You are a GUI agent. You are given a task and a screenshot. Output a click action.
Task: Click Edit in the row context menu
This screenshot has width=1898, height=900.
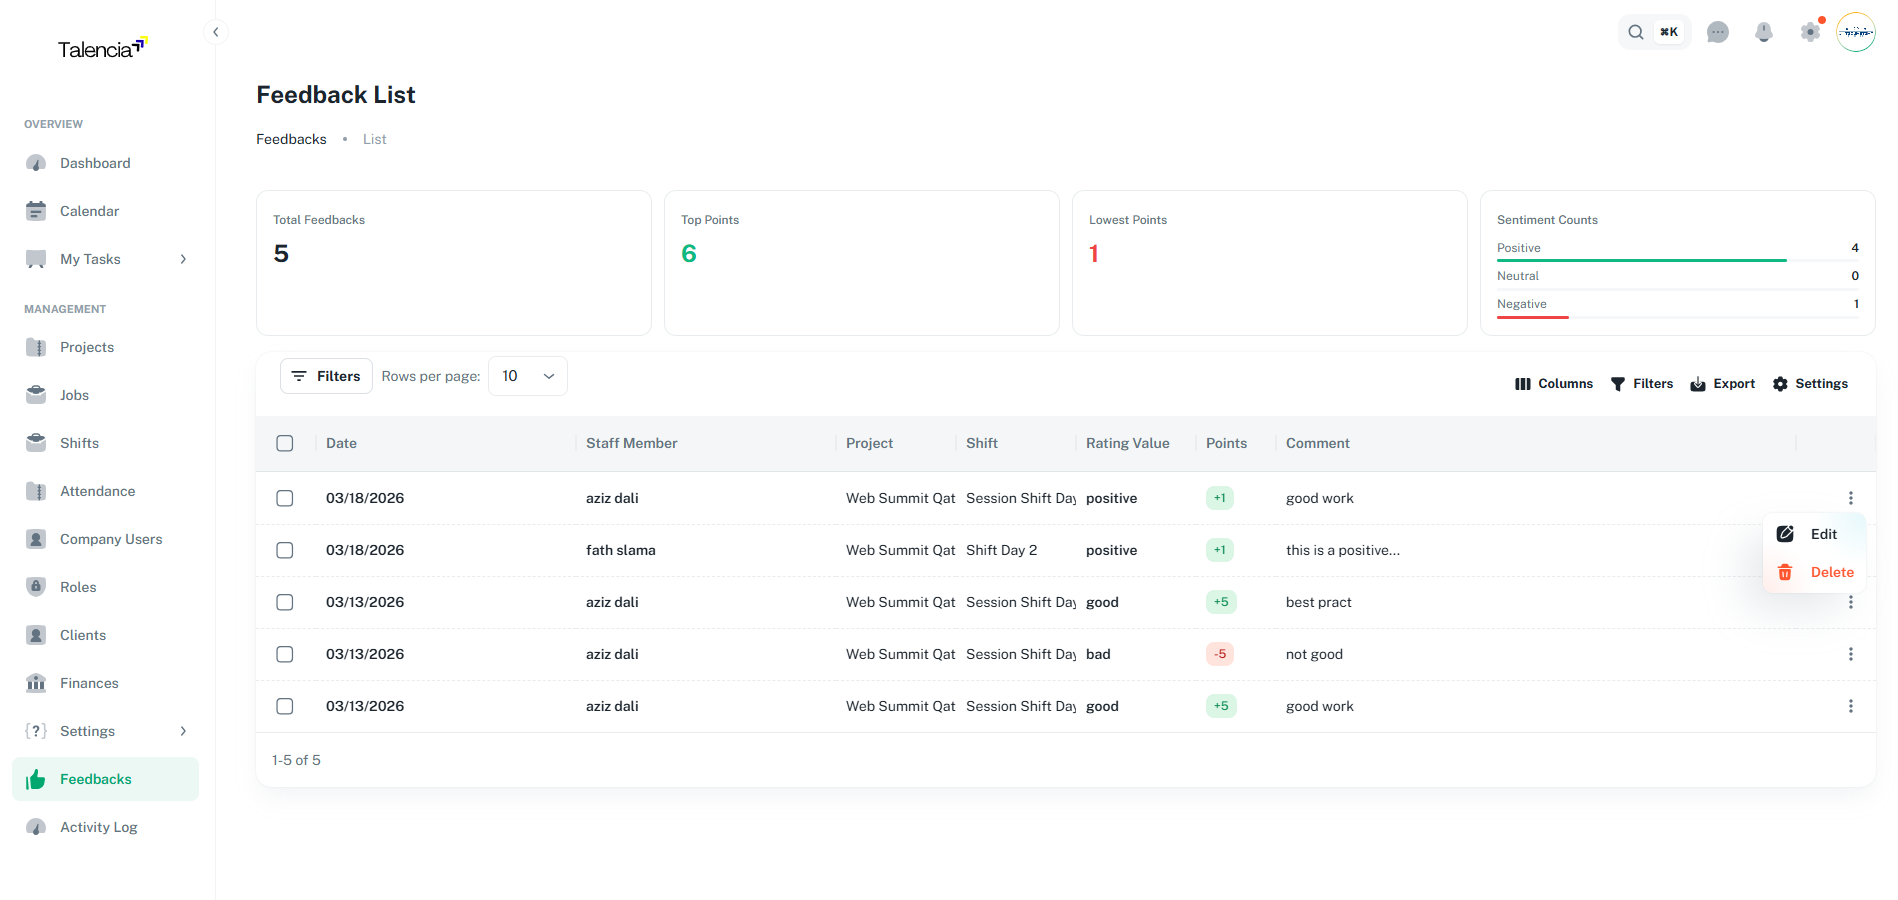pyautogui.click(x=1826, y=533)
